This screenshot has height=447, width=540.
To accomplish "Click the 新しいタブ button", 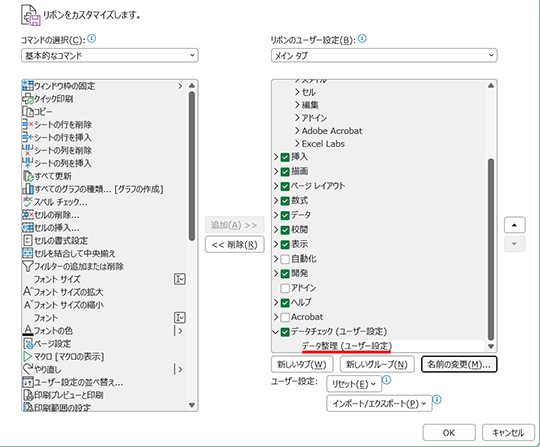I will [x=302, y=364].
